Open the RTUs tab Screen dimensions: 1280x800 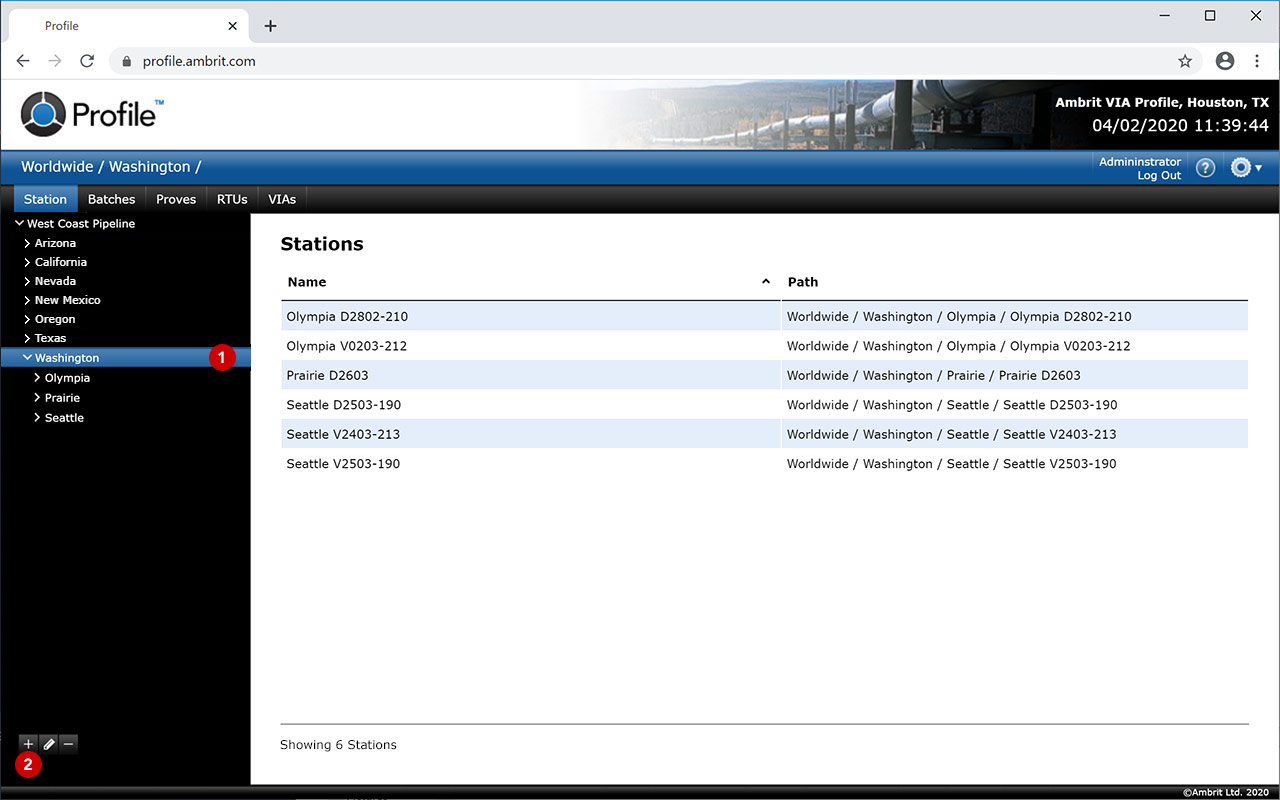[x=232, y=199]
